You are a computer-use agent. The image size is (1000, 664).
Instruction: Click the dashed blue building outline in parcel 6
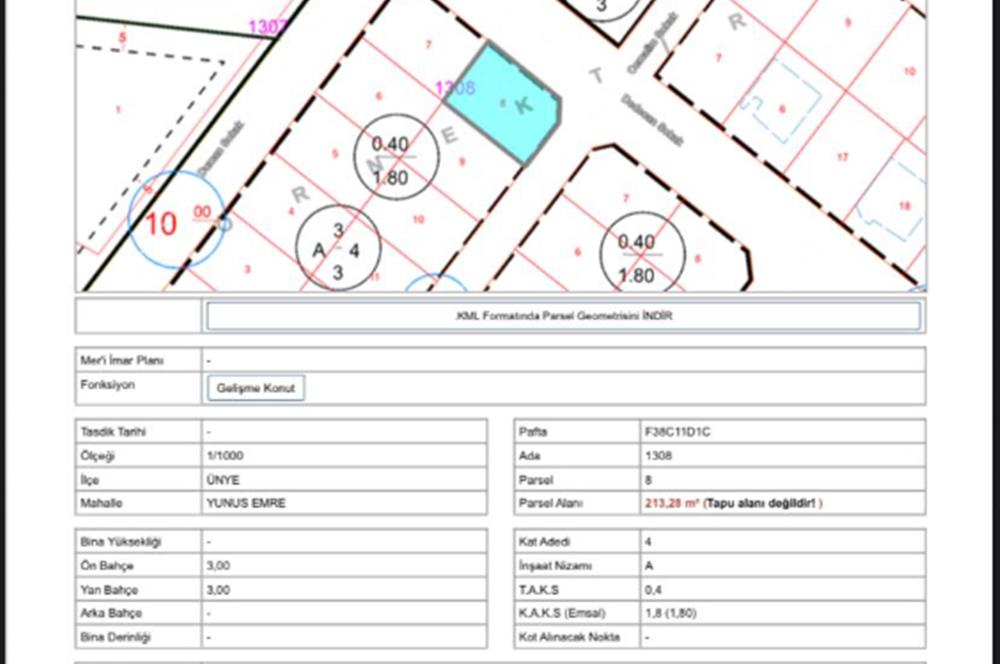click(x=783, y=102)
